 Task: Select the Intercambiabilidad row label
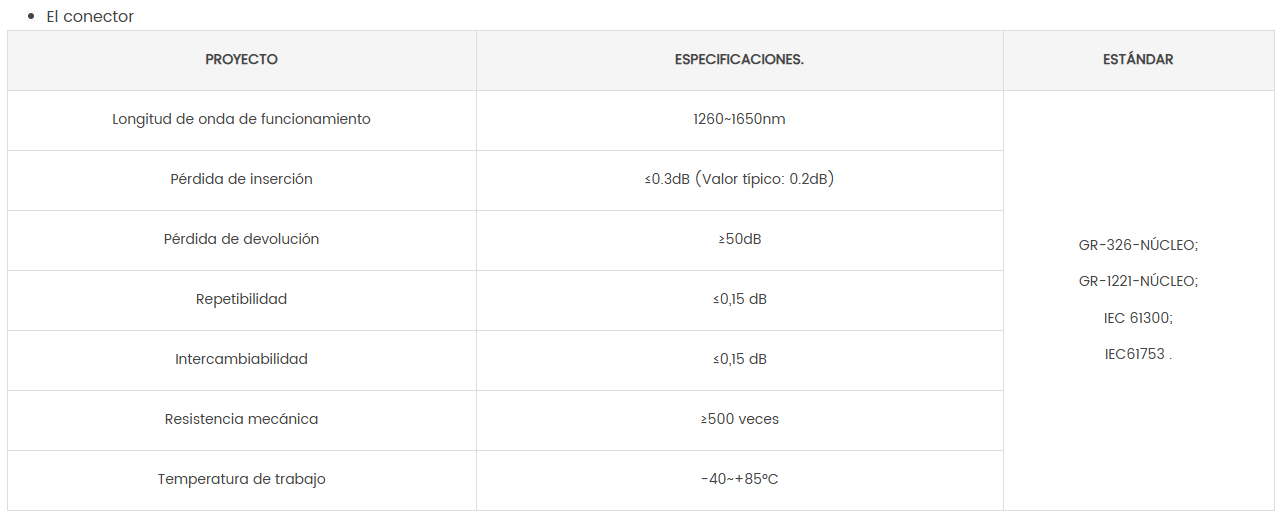pyautogui.click(x=242, y=359)
